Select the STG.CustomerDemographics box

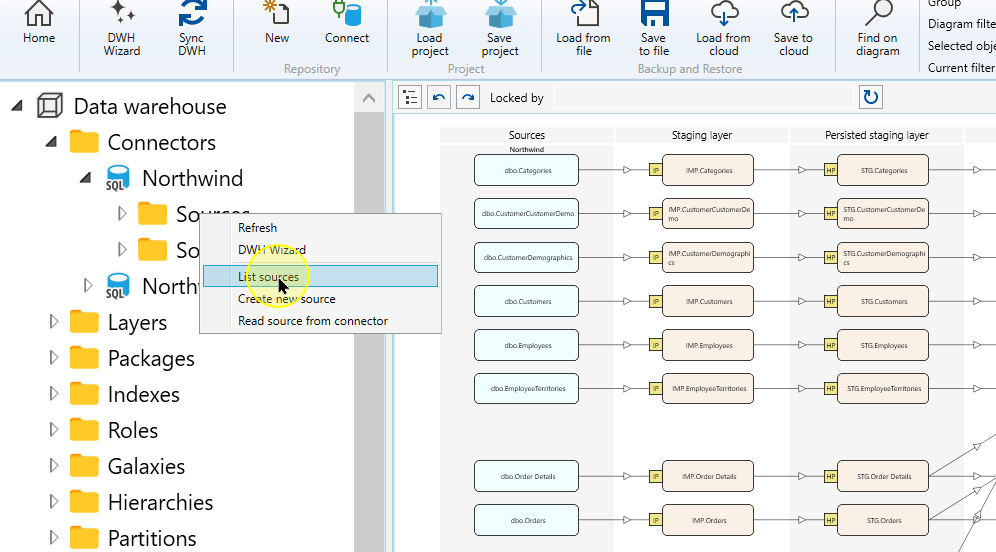pos(883,257)
